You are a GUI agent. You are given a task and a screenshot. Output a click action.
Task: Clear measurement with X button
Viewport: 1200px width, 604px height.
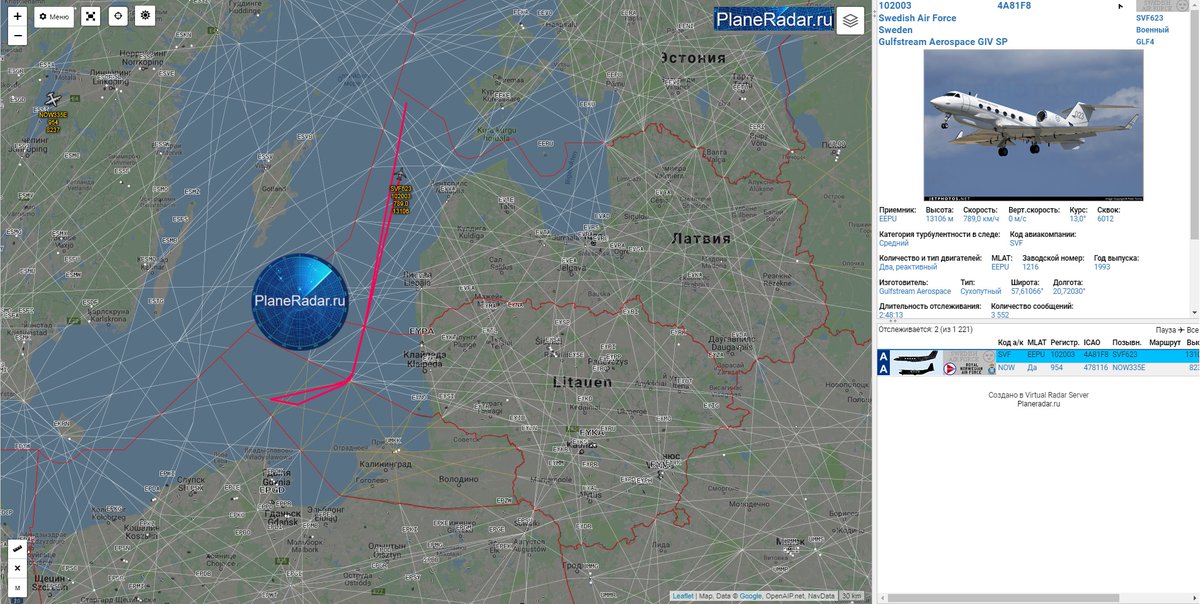[x=17, y=568]
